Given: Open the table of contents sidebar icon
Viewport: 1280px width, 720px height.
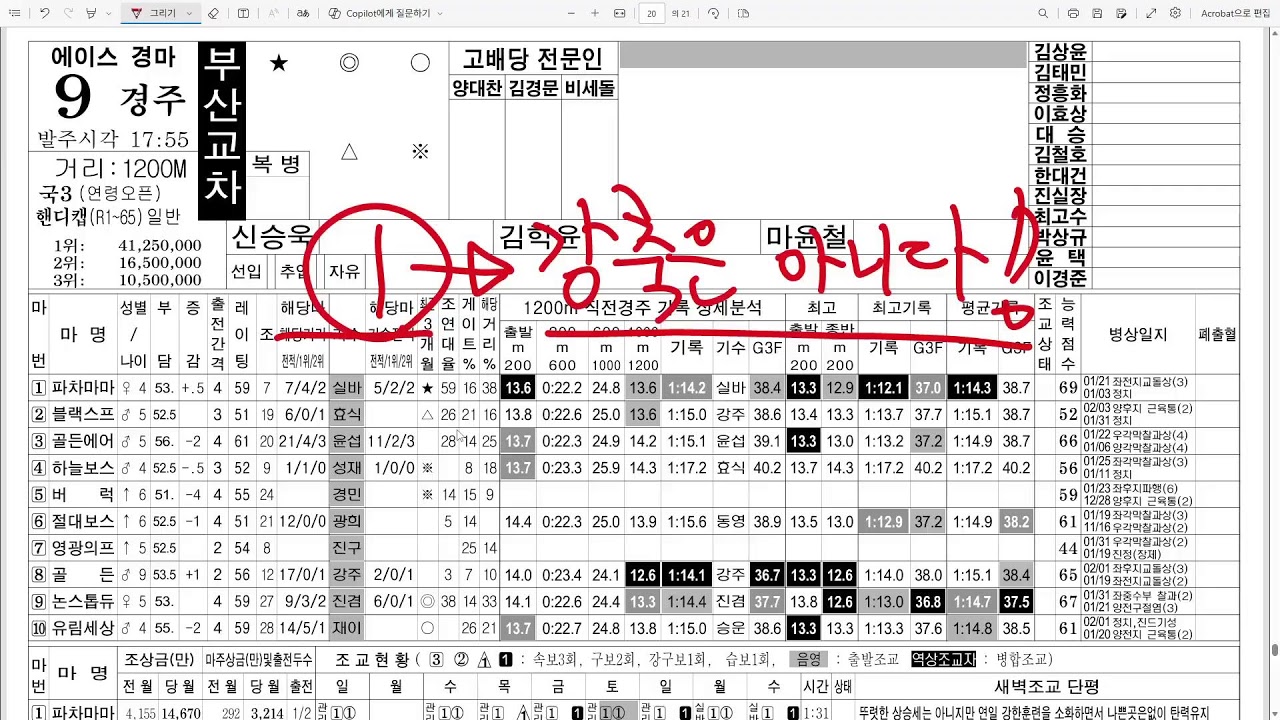Looking at the screenshot, I should [x=15, y=13].
